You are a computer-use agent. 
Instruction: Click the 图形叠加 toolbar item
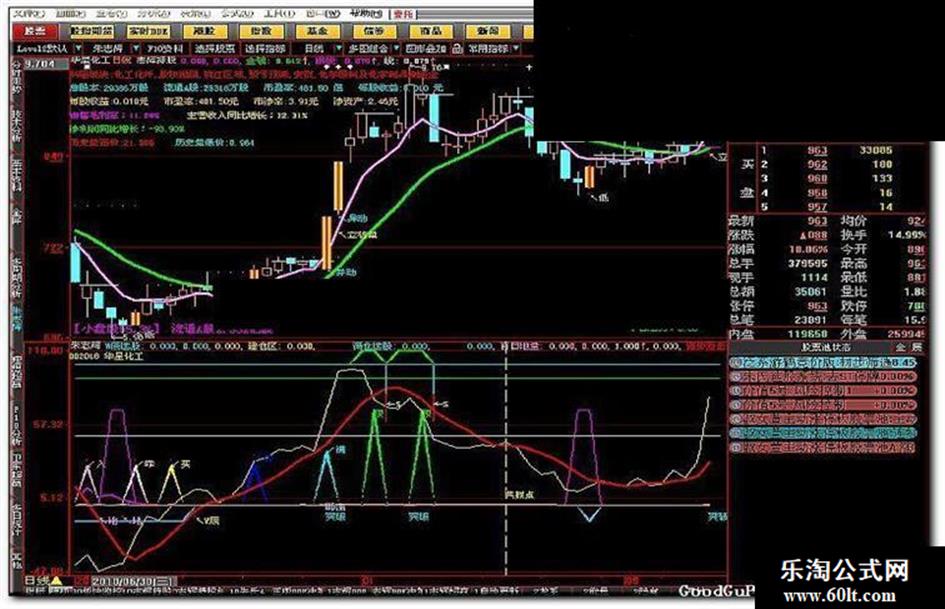[x=426, y=48]
